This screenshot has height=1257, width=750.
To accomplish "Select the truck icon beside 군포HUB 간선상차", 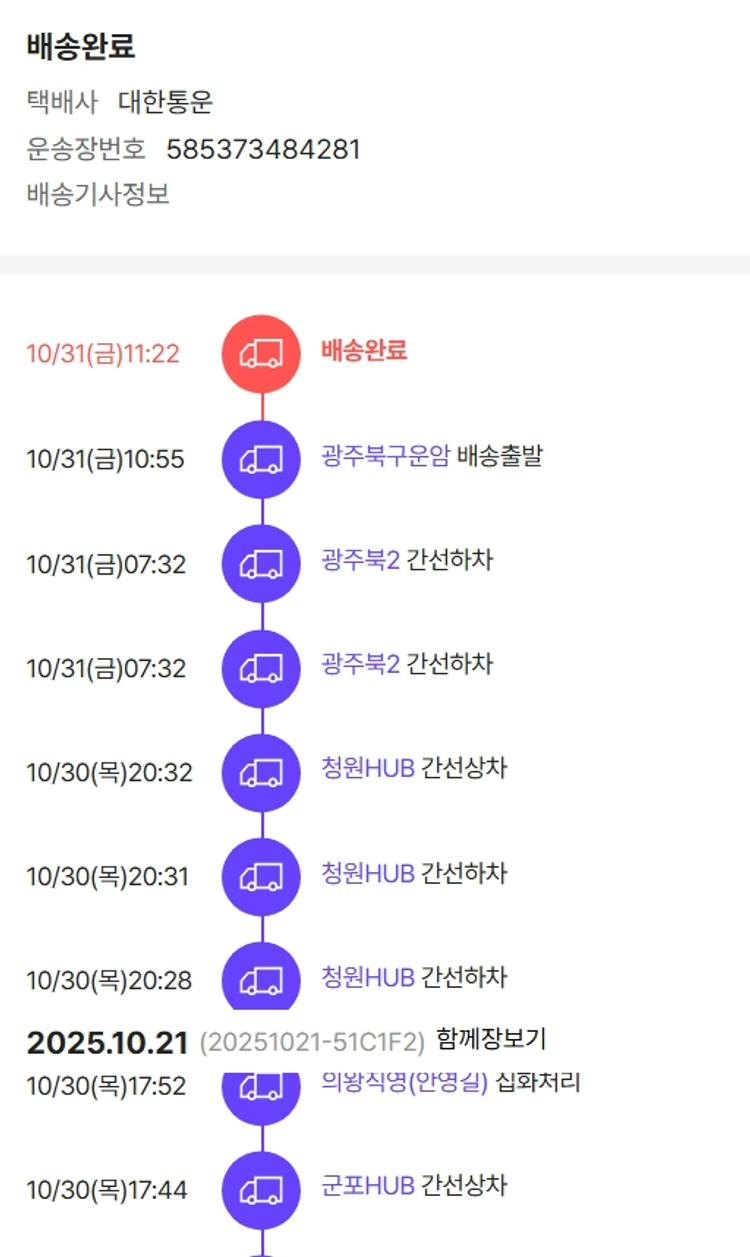I will point(261,1190).
